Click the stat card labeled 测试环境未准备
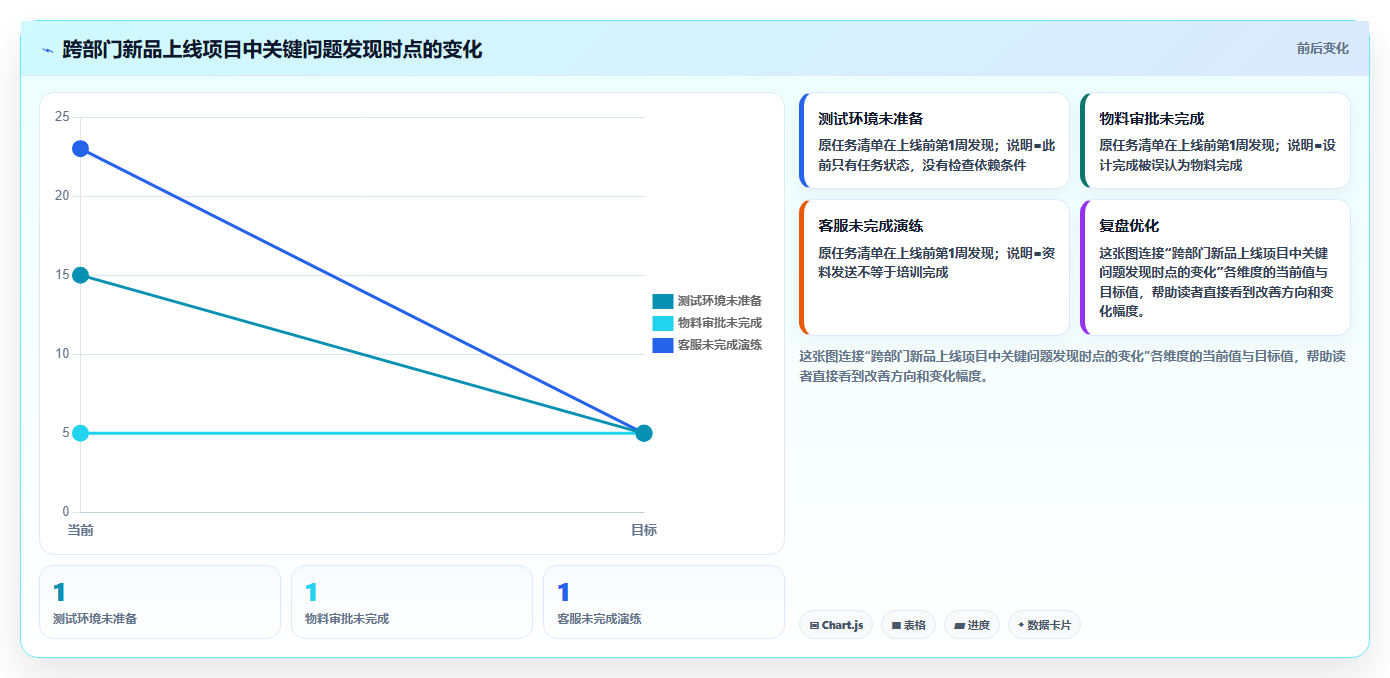This screenshot has width=1390, height=678. [x=160, y=602]
